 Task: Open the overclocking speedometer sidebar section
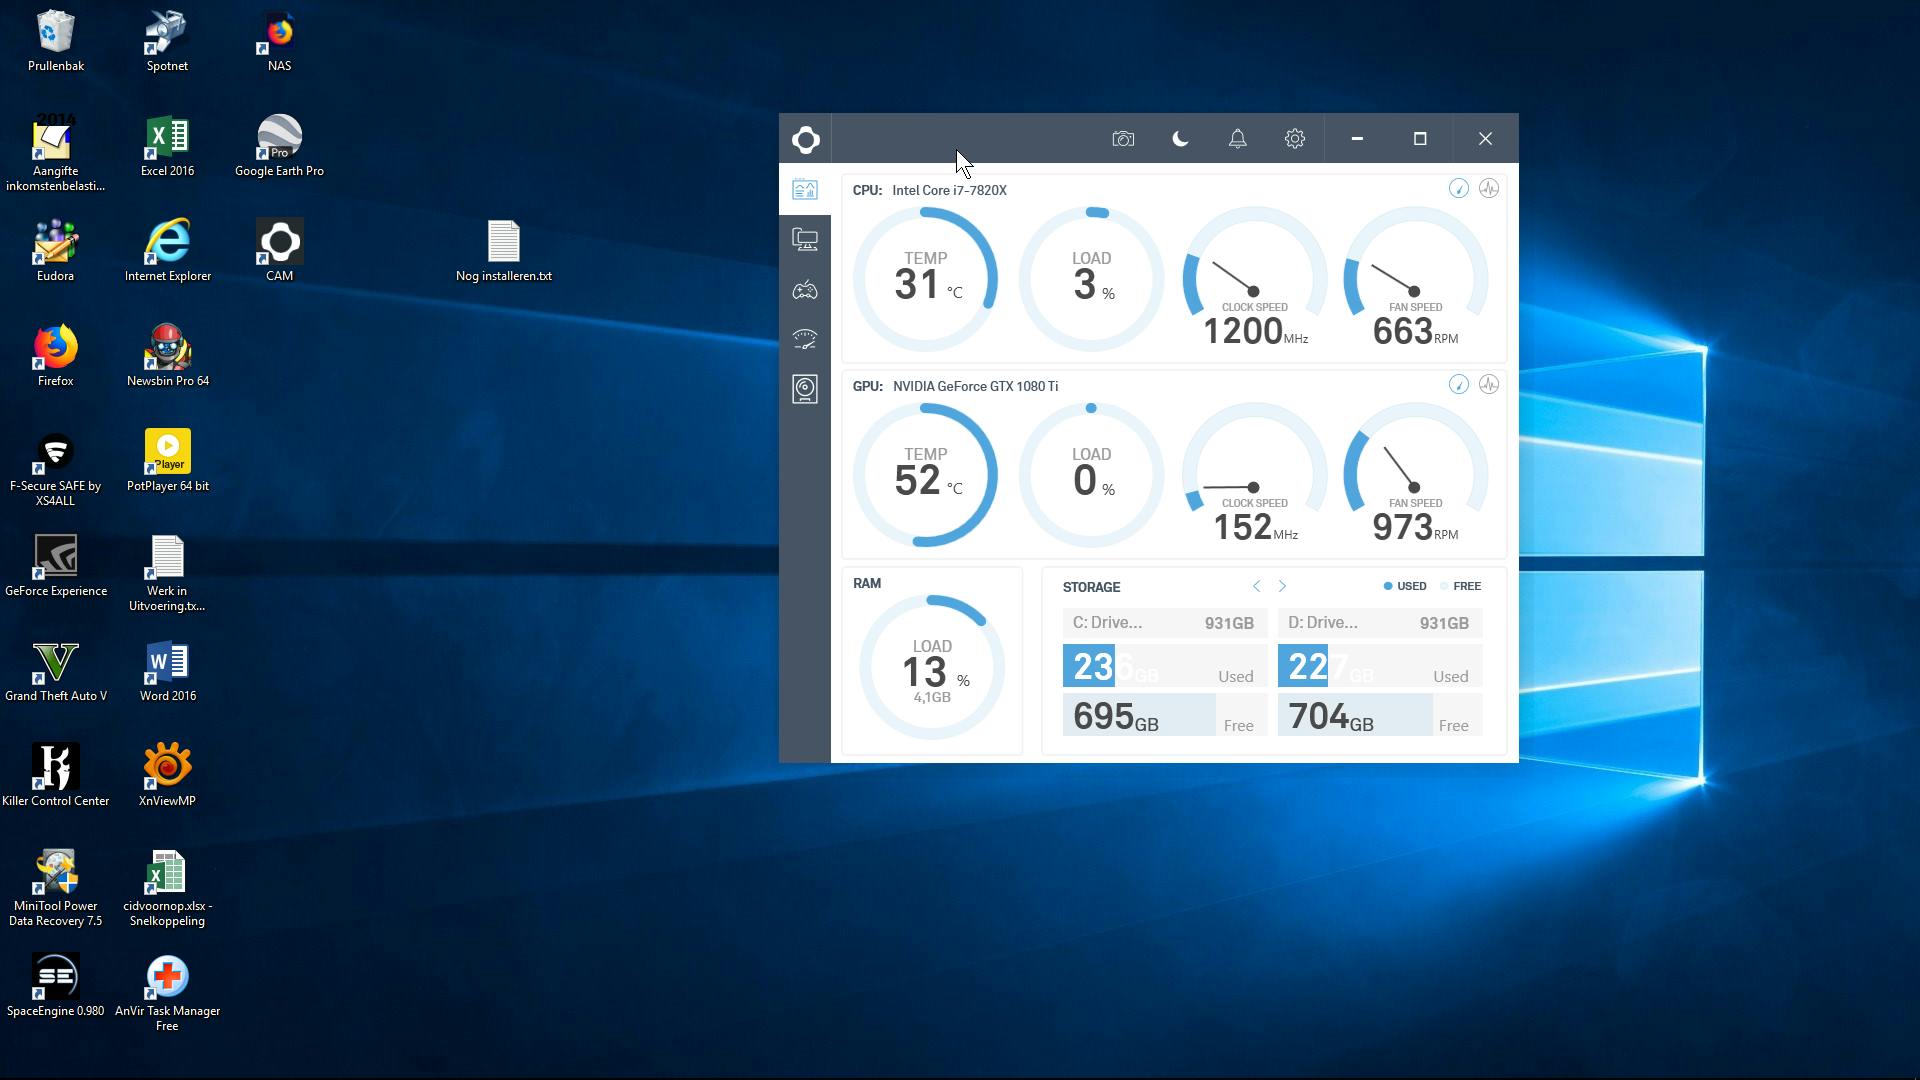click(x=805, y=339)
